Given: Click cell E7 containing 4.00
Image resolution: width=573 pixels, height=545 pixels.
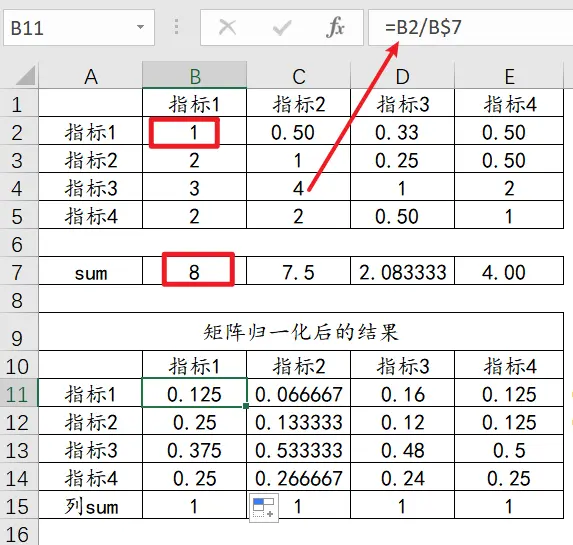Looking at the screenshot, I should coord(509,271).
